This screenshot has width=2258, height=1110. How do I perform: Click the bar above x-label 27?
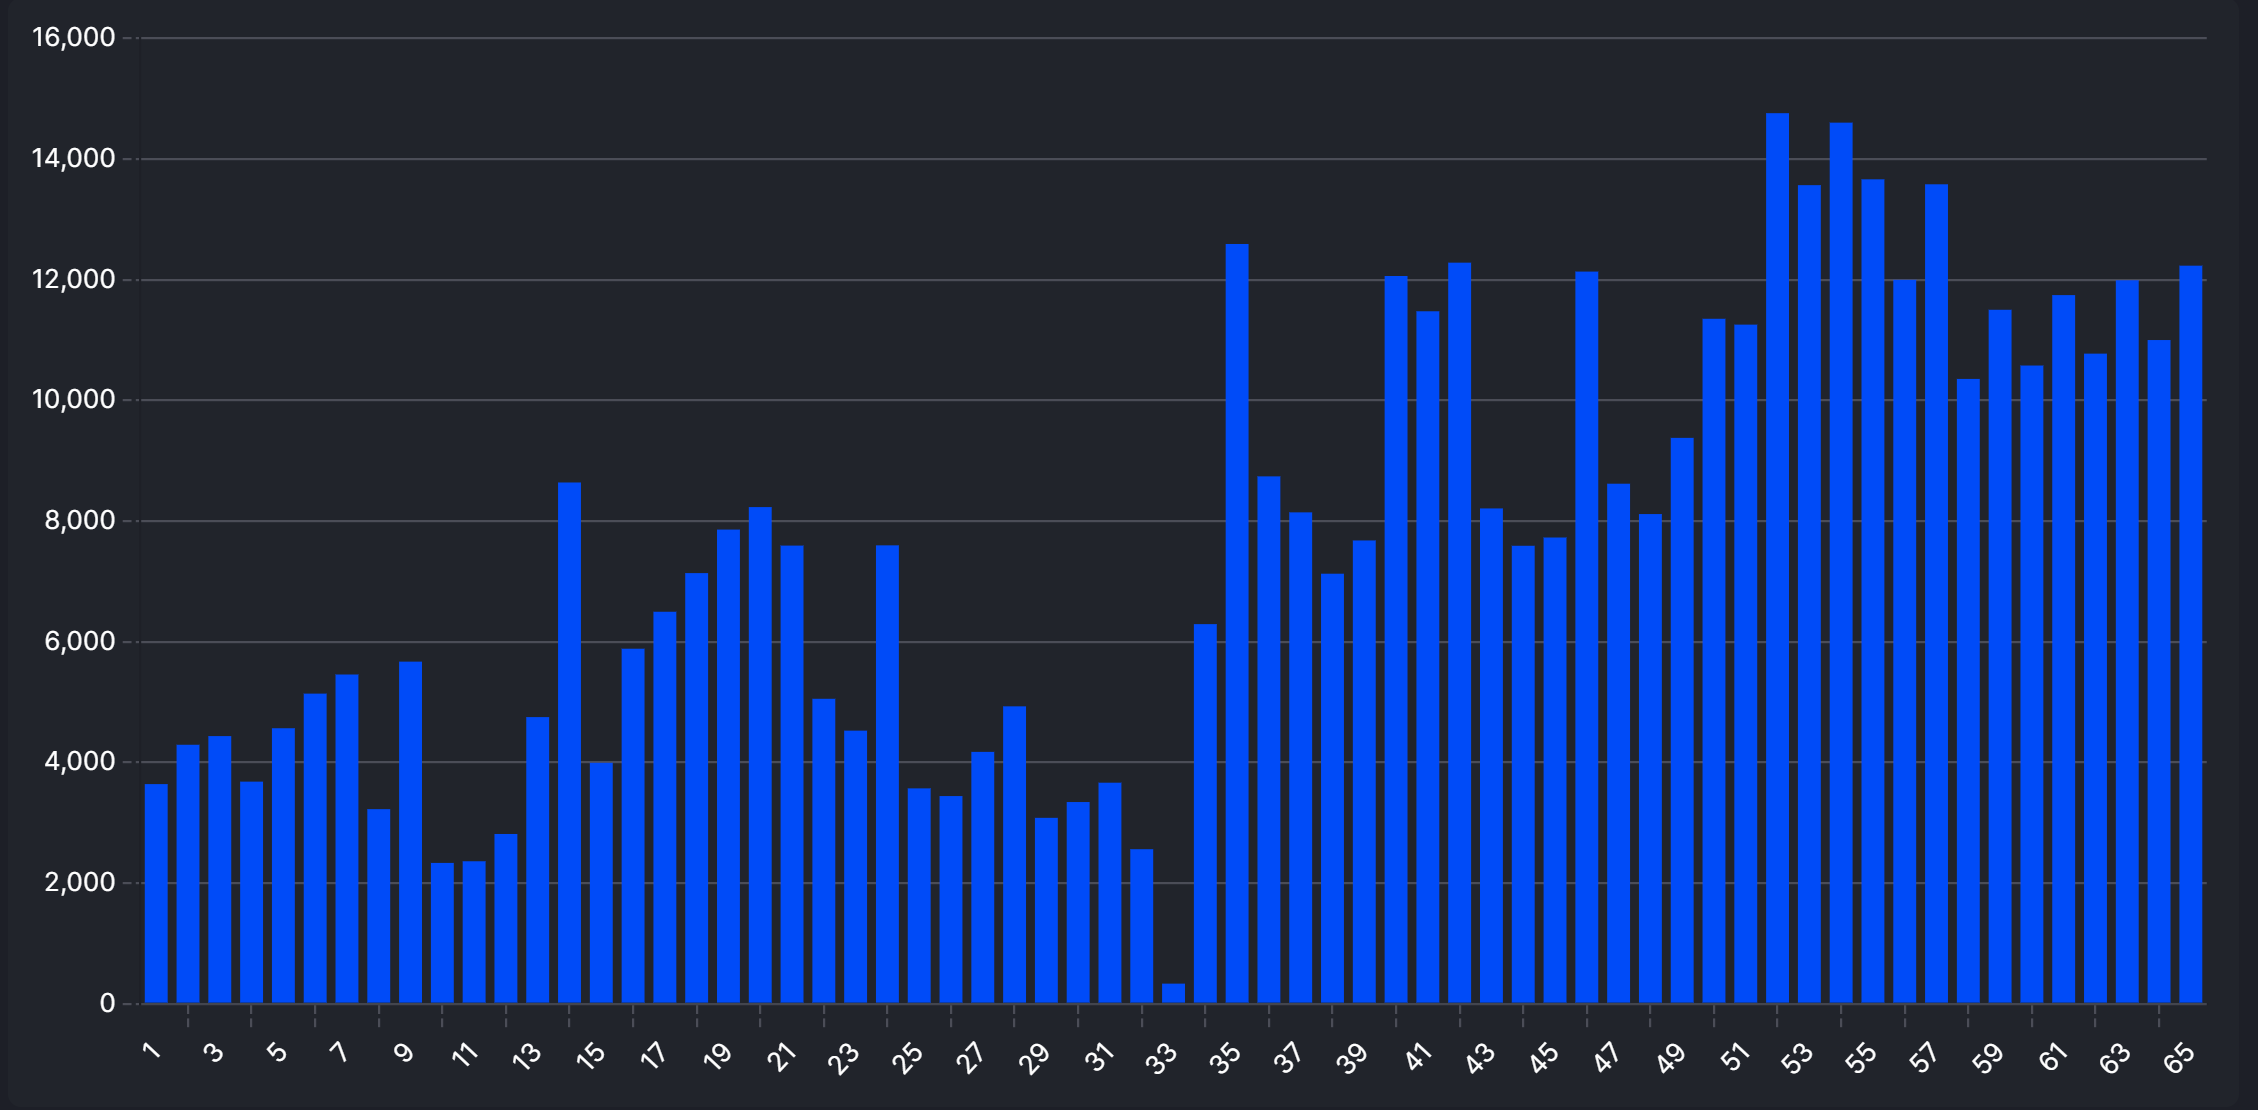tap(982, 877)
